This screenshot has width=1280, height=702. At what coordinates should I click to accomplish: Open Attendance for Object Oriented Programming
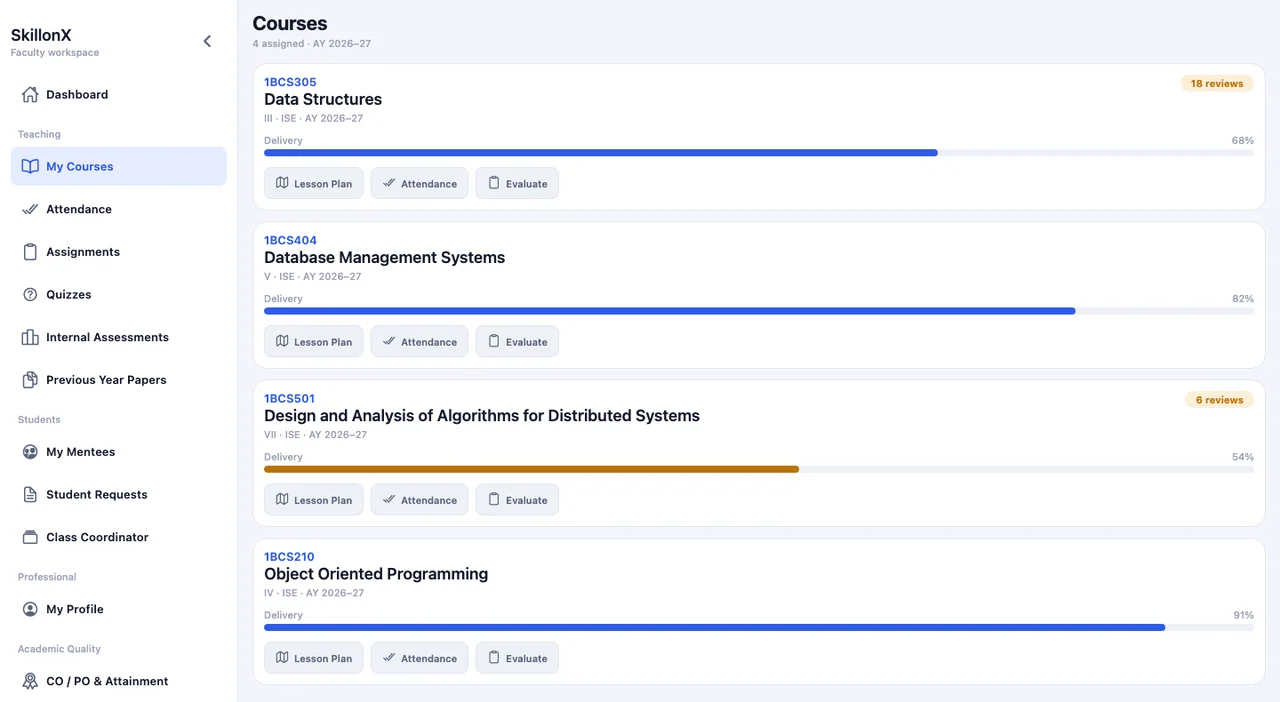pyautogui.click(x=419, y=657)
